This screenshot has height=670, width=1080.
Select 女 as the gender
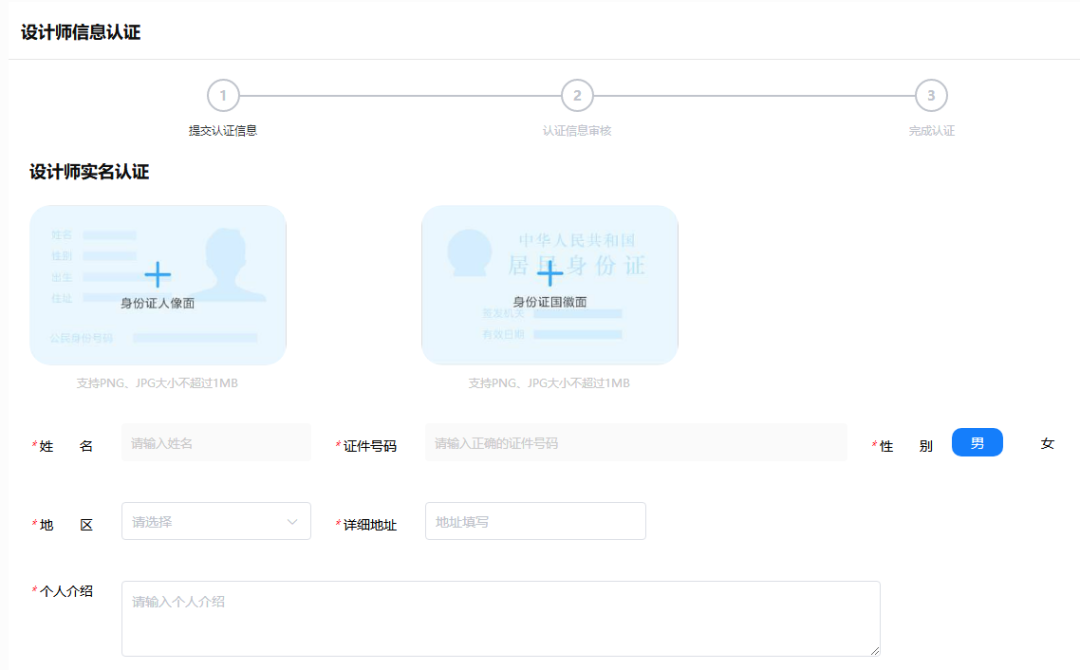point(1047,442)
